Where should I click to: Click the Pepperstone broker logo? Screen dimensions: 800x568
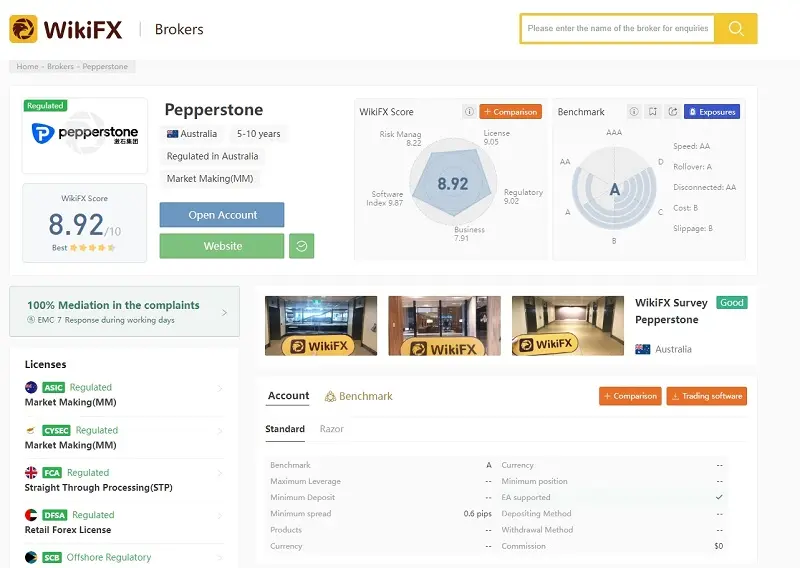[85, 133]
